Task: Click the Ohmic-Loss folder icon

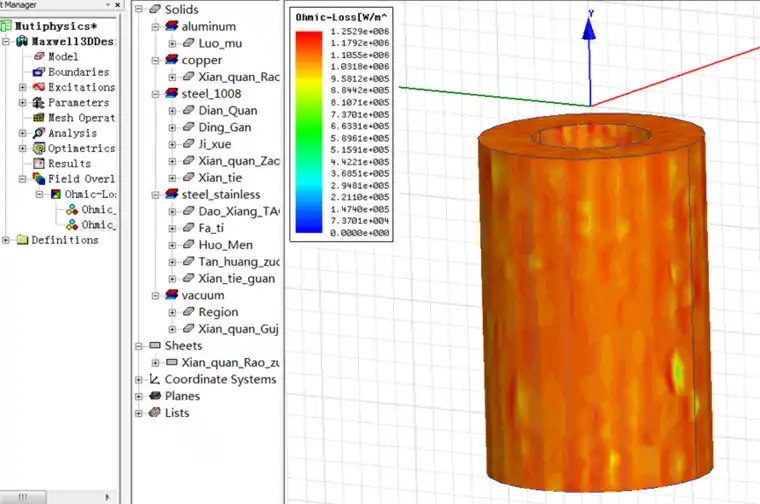Action: tap(56, 194)
